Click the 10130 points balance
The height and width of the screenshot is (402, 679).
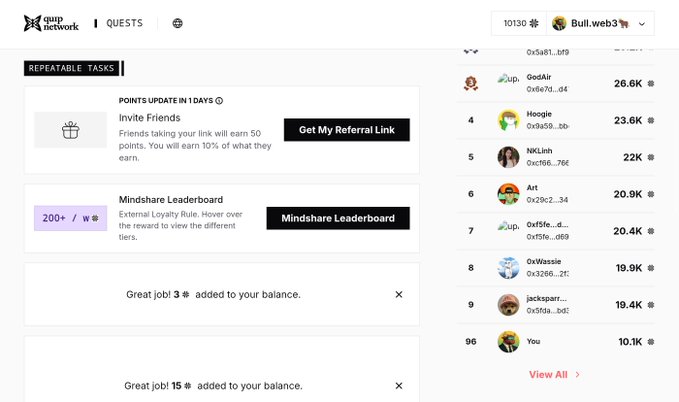point(521,23)
